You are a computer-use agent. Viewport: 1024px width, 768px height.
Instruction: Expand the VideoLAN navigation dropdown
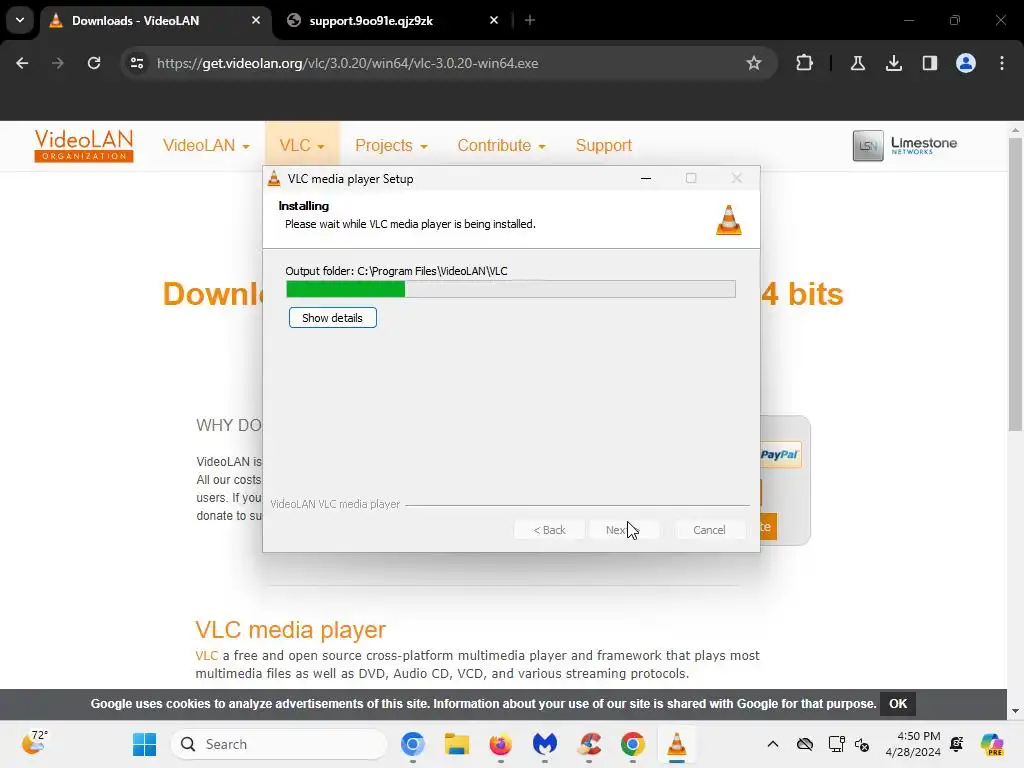(206, 145)
